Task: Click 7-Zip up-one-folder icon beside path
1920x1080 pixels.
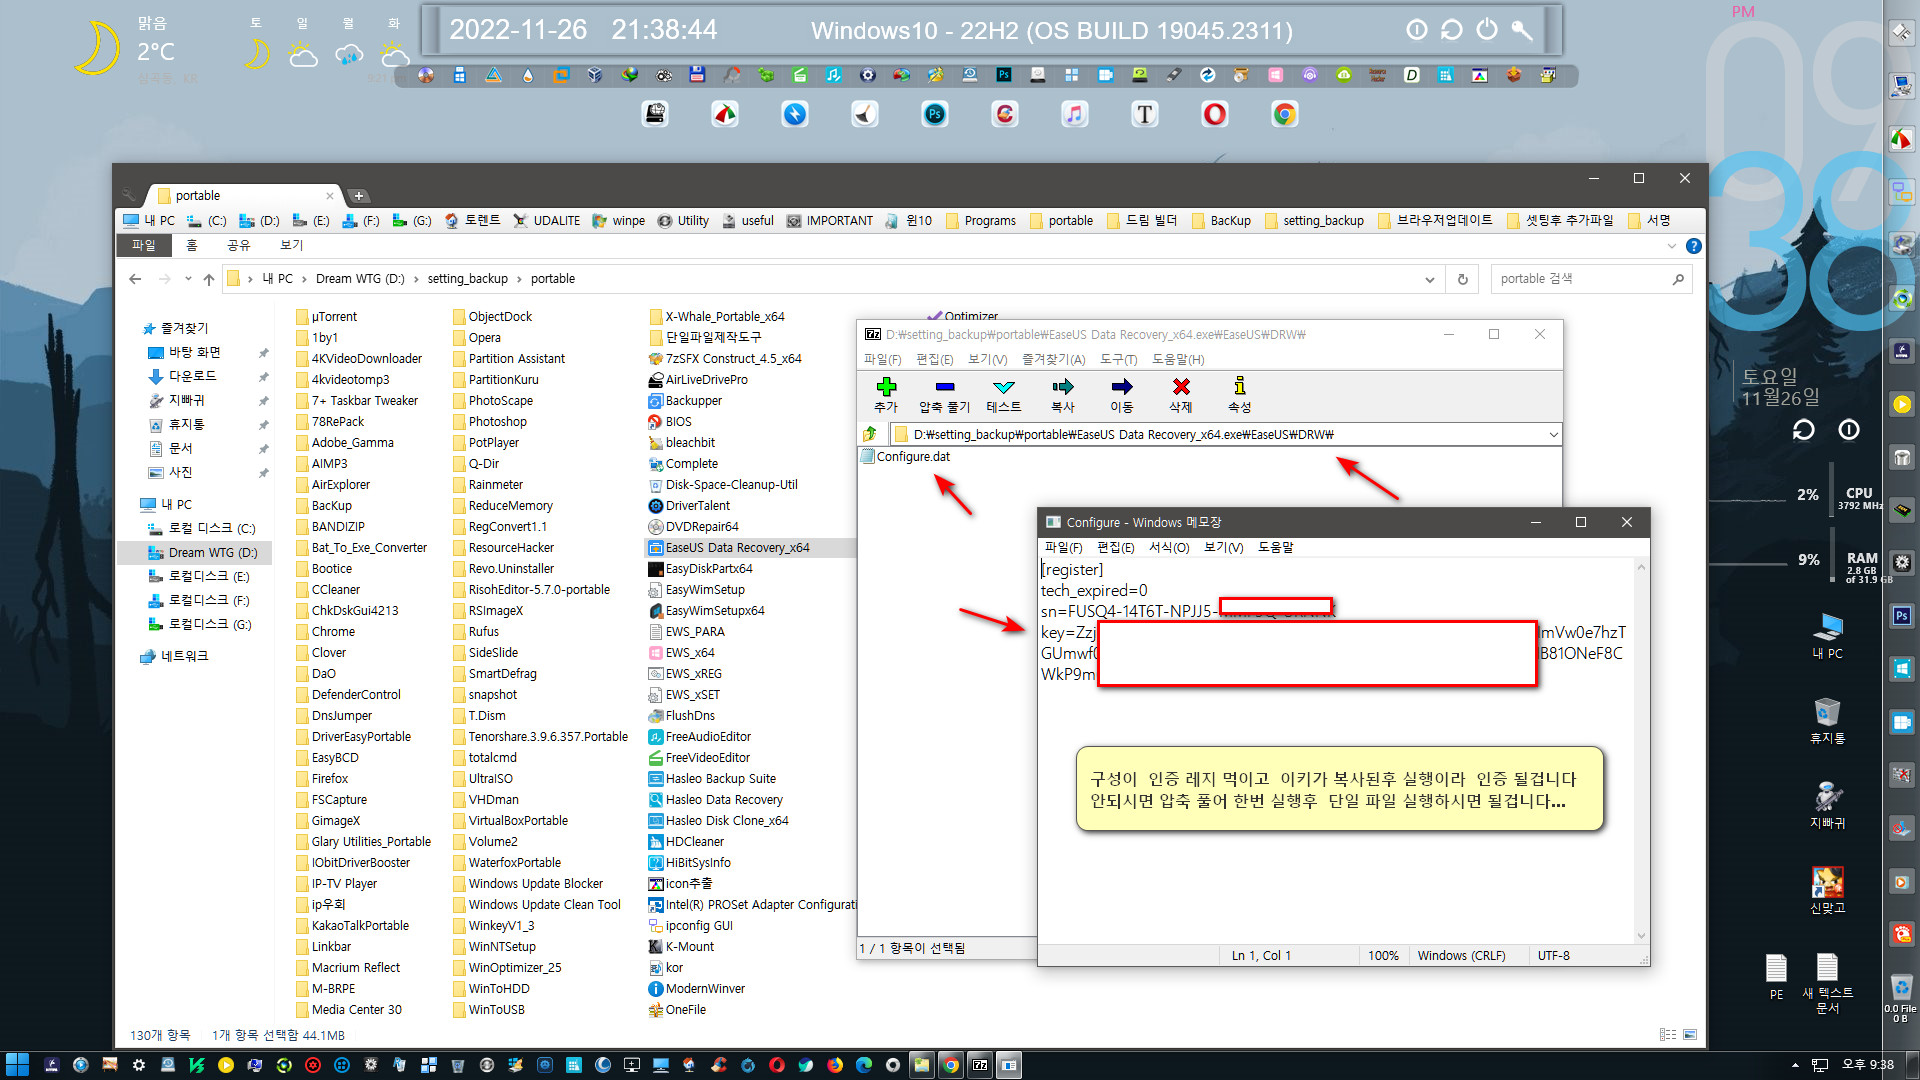Action: point(870,434)
